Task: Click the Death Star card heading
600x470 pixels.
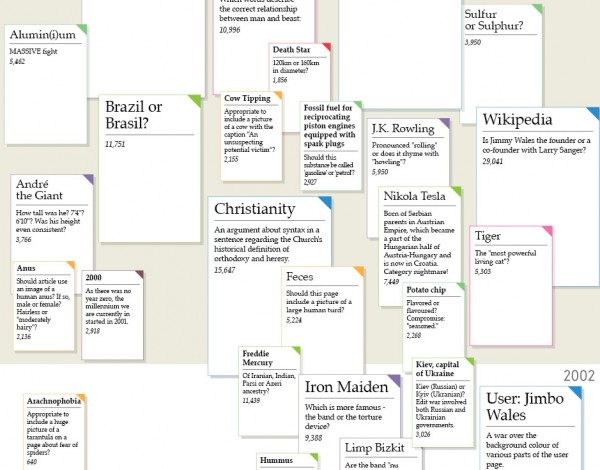Action: [292, 50]
